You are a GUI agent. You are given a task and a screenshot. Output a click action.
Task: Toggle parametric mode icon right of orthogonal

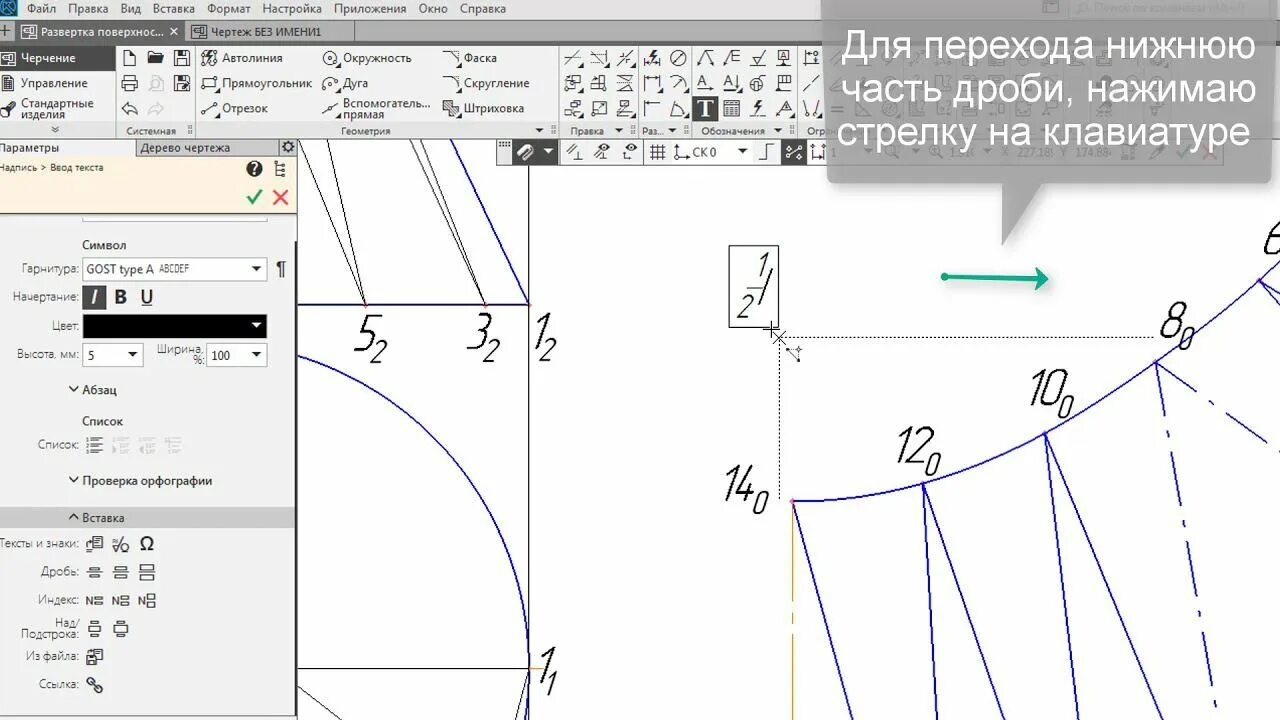coord(794,152)
